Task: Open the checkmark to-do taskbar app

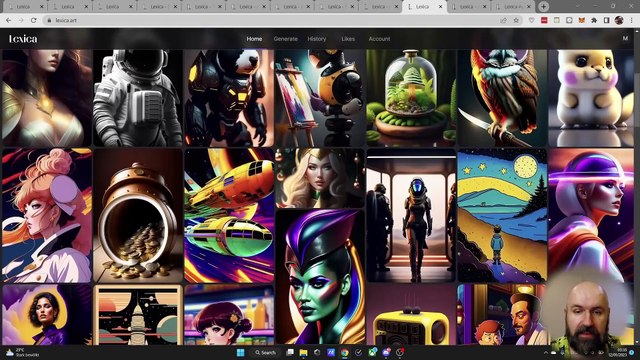Action: [358, 352]
